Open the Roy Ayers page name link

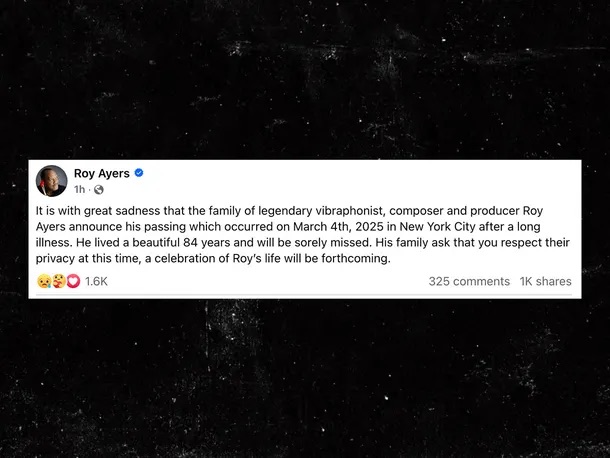click(102, 173)
